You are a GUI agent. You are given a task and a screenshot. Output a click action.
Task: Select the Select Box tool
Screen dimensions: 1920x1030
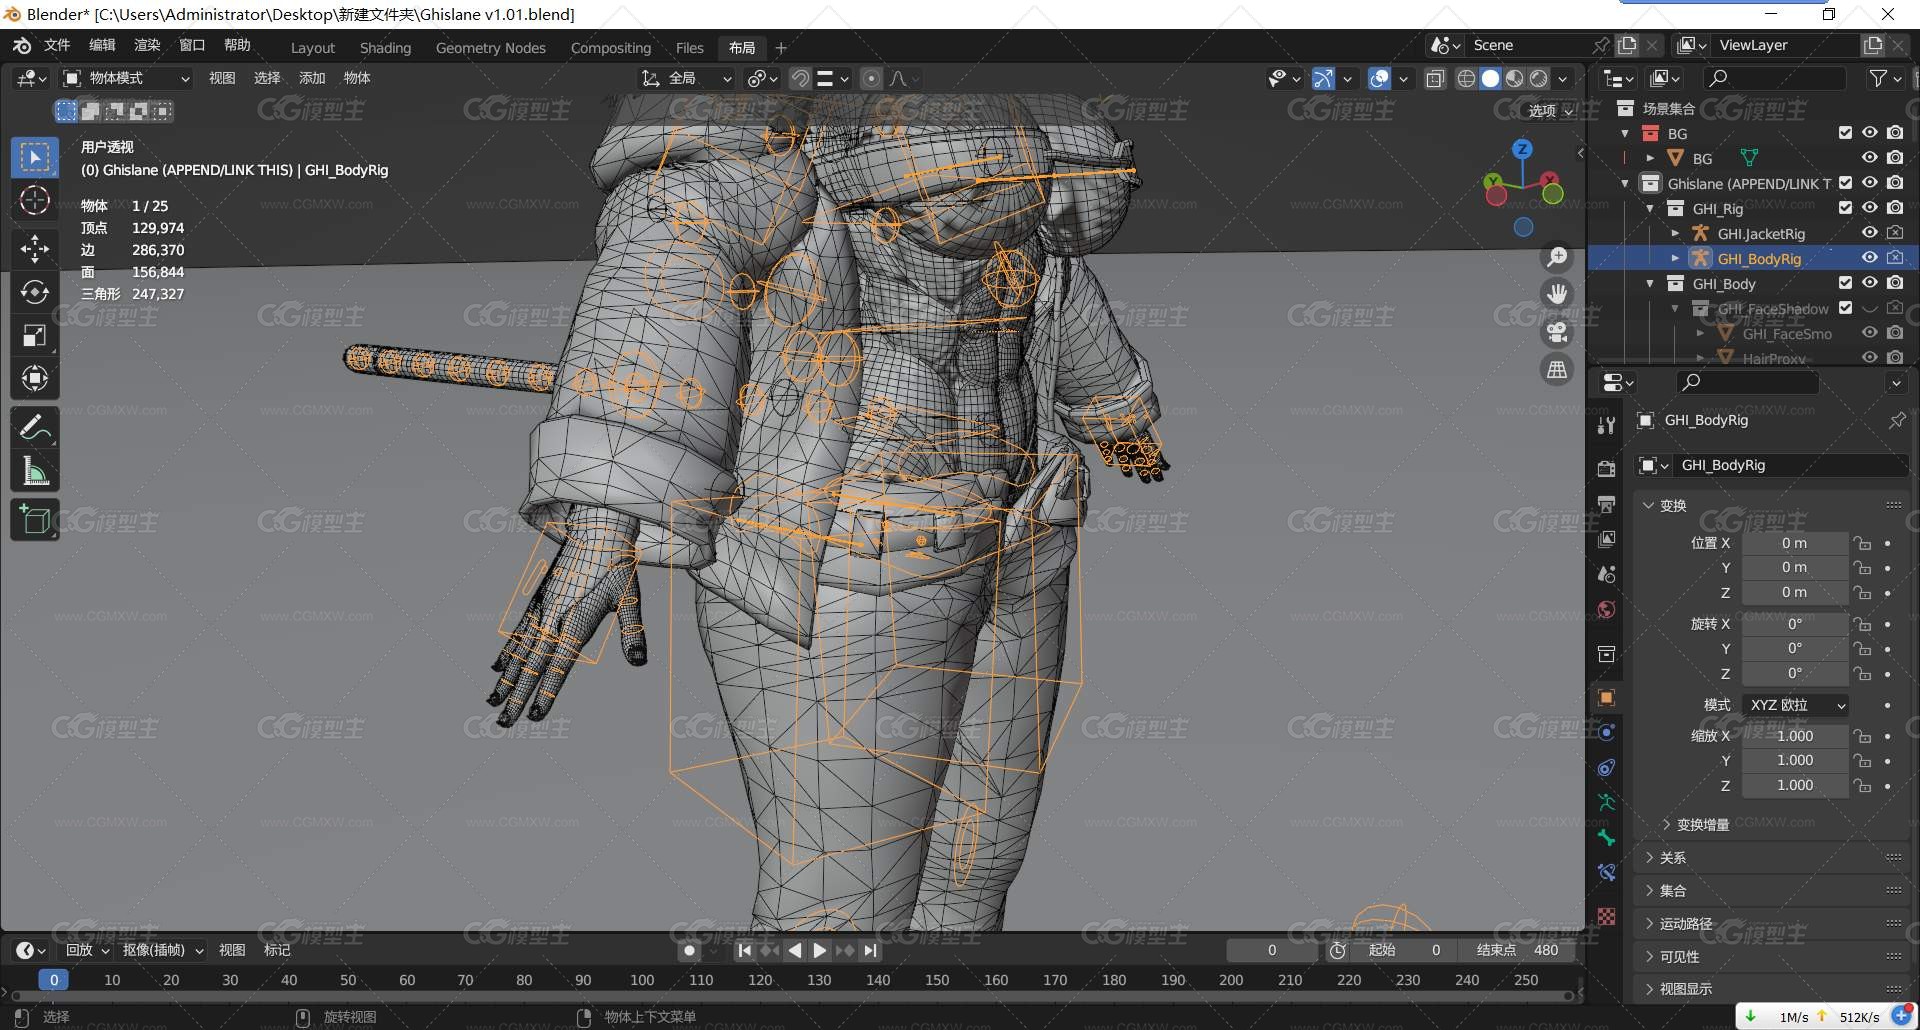35,158
